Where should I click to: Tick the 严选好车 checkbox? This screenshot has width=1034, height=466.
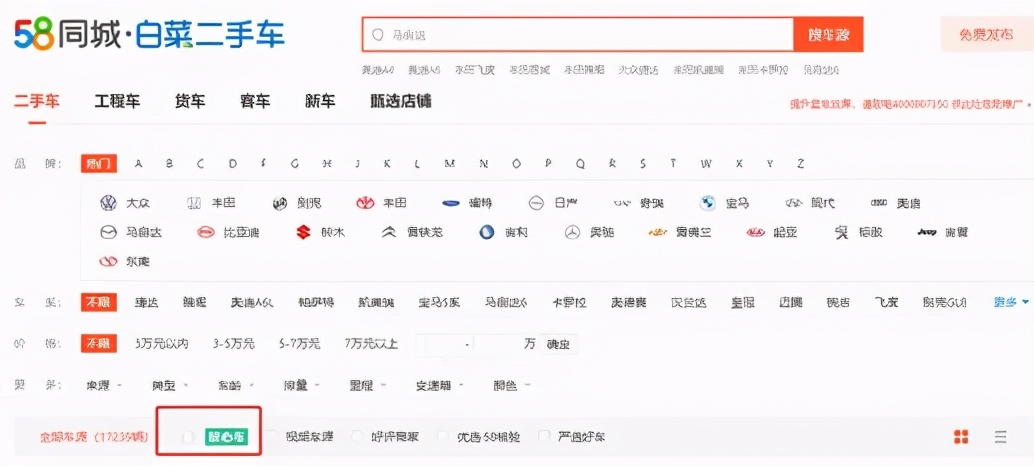544,436
